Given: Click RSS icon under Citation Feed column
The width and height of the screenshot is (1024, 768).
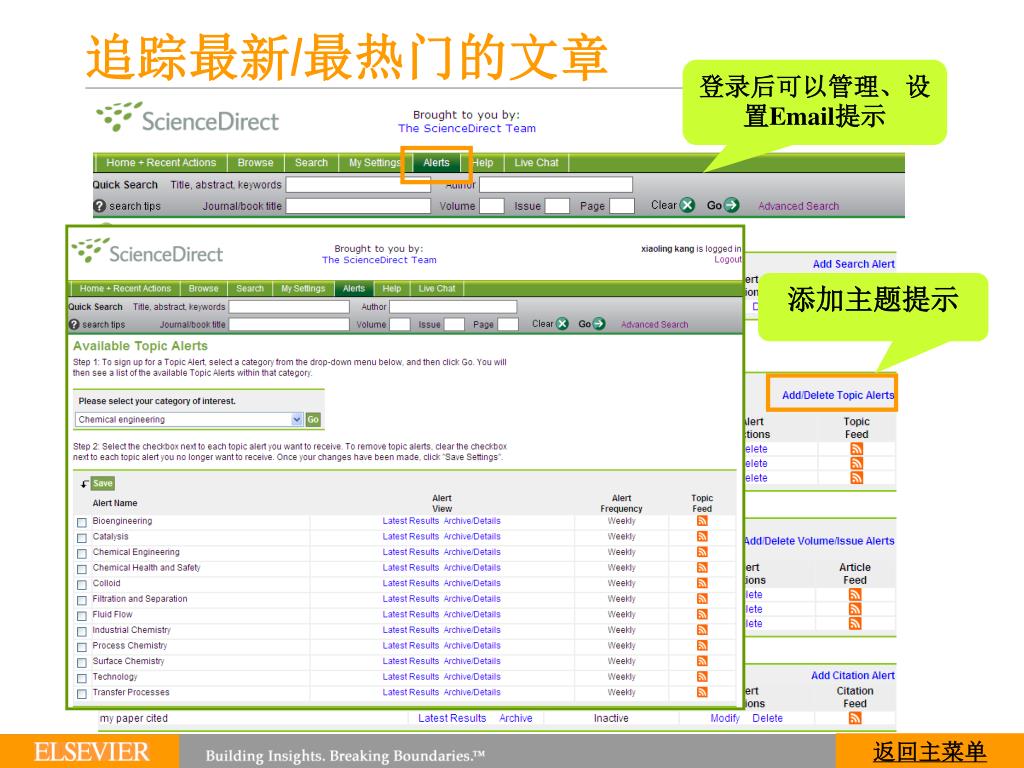Looking at the screenshot, I should click(x=855, y=718).
